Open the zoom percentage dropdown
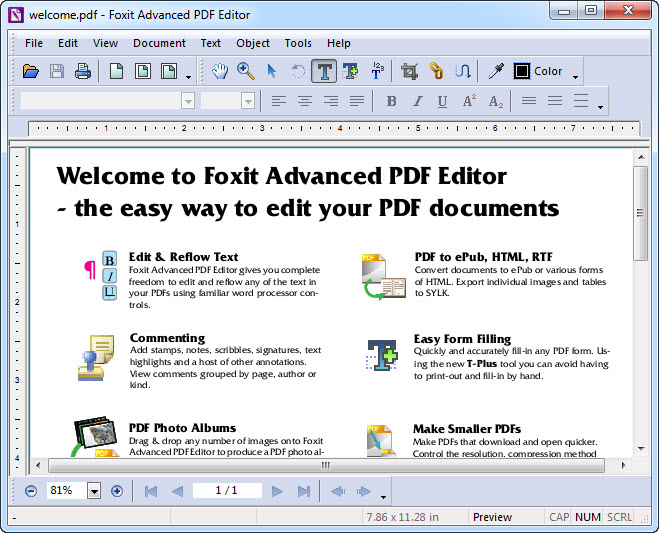This screenshot has height=533, width=659. [94, 491]
